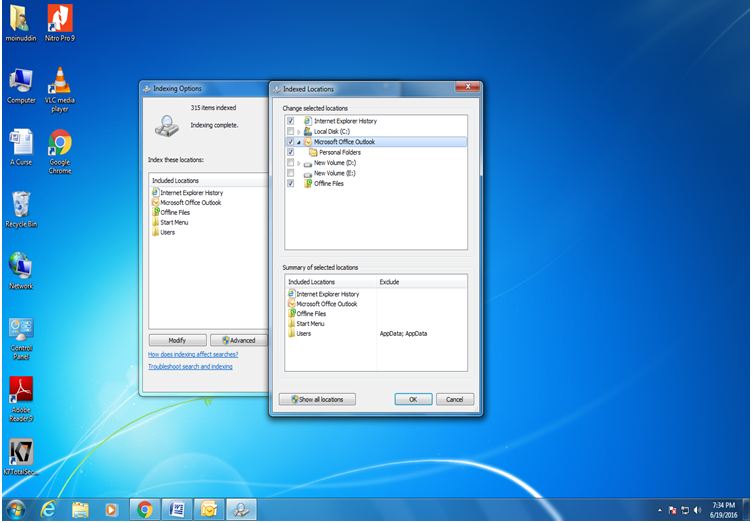Close the Indexed Locations dialog
Screen dimensions: 753x523
[x=467, y=87]
